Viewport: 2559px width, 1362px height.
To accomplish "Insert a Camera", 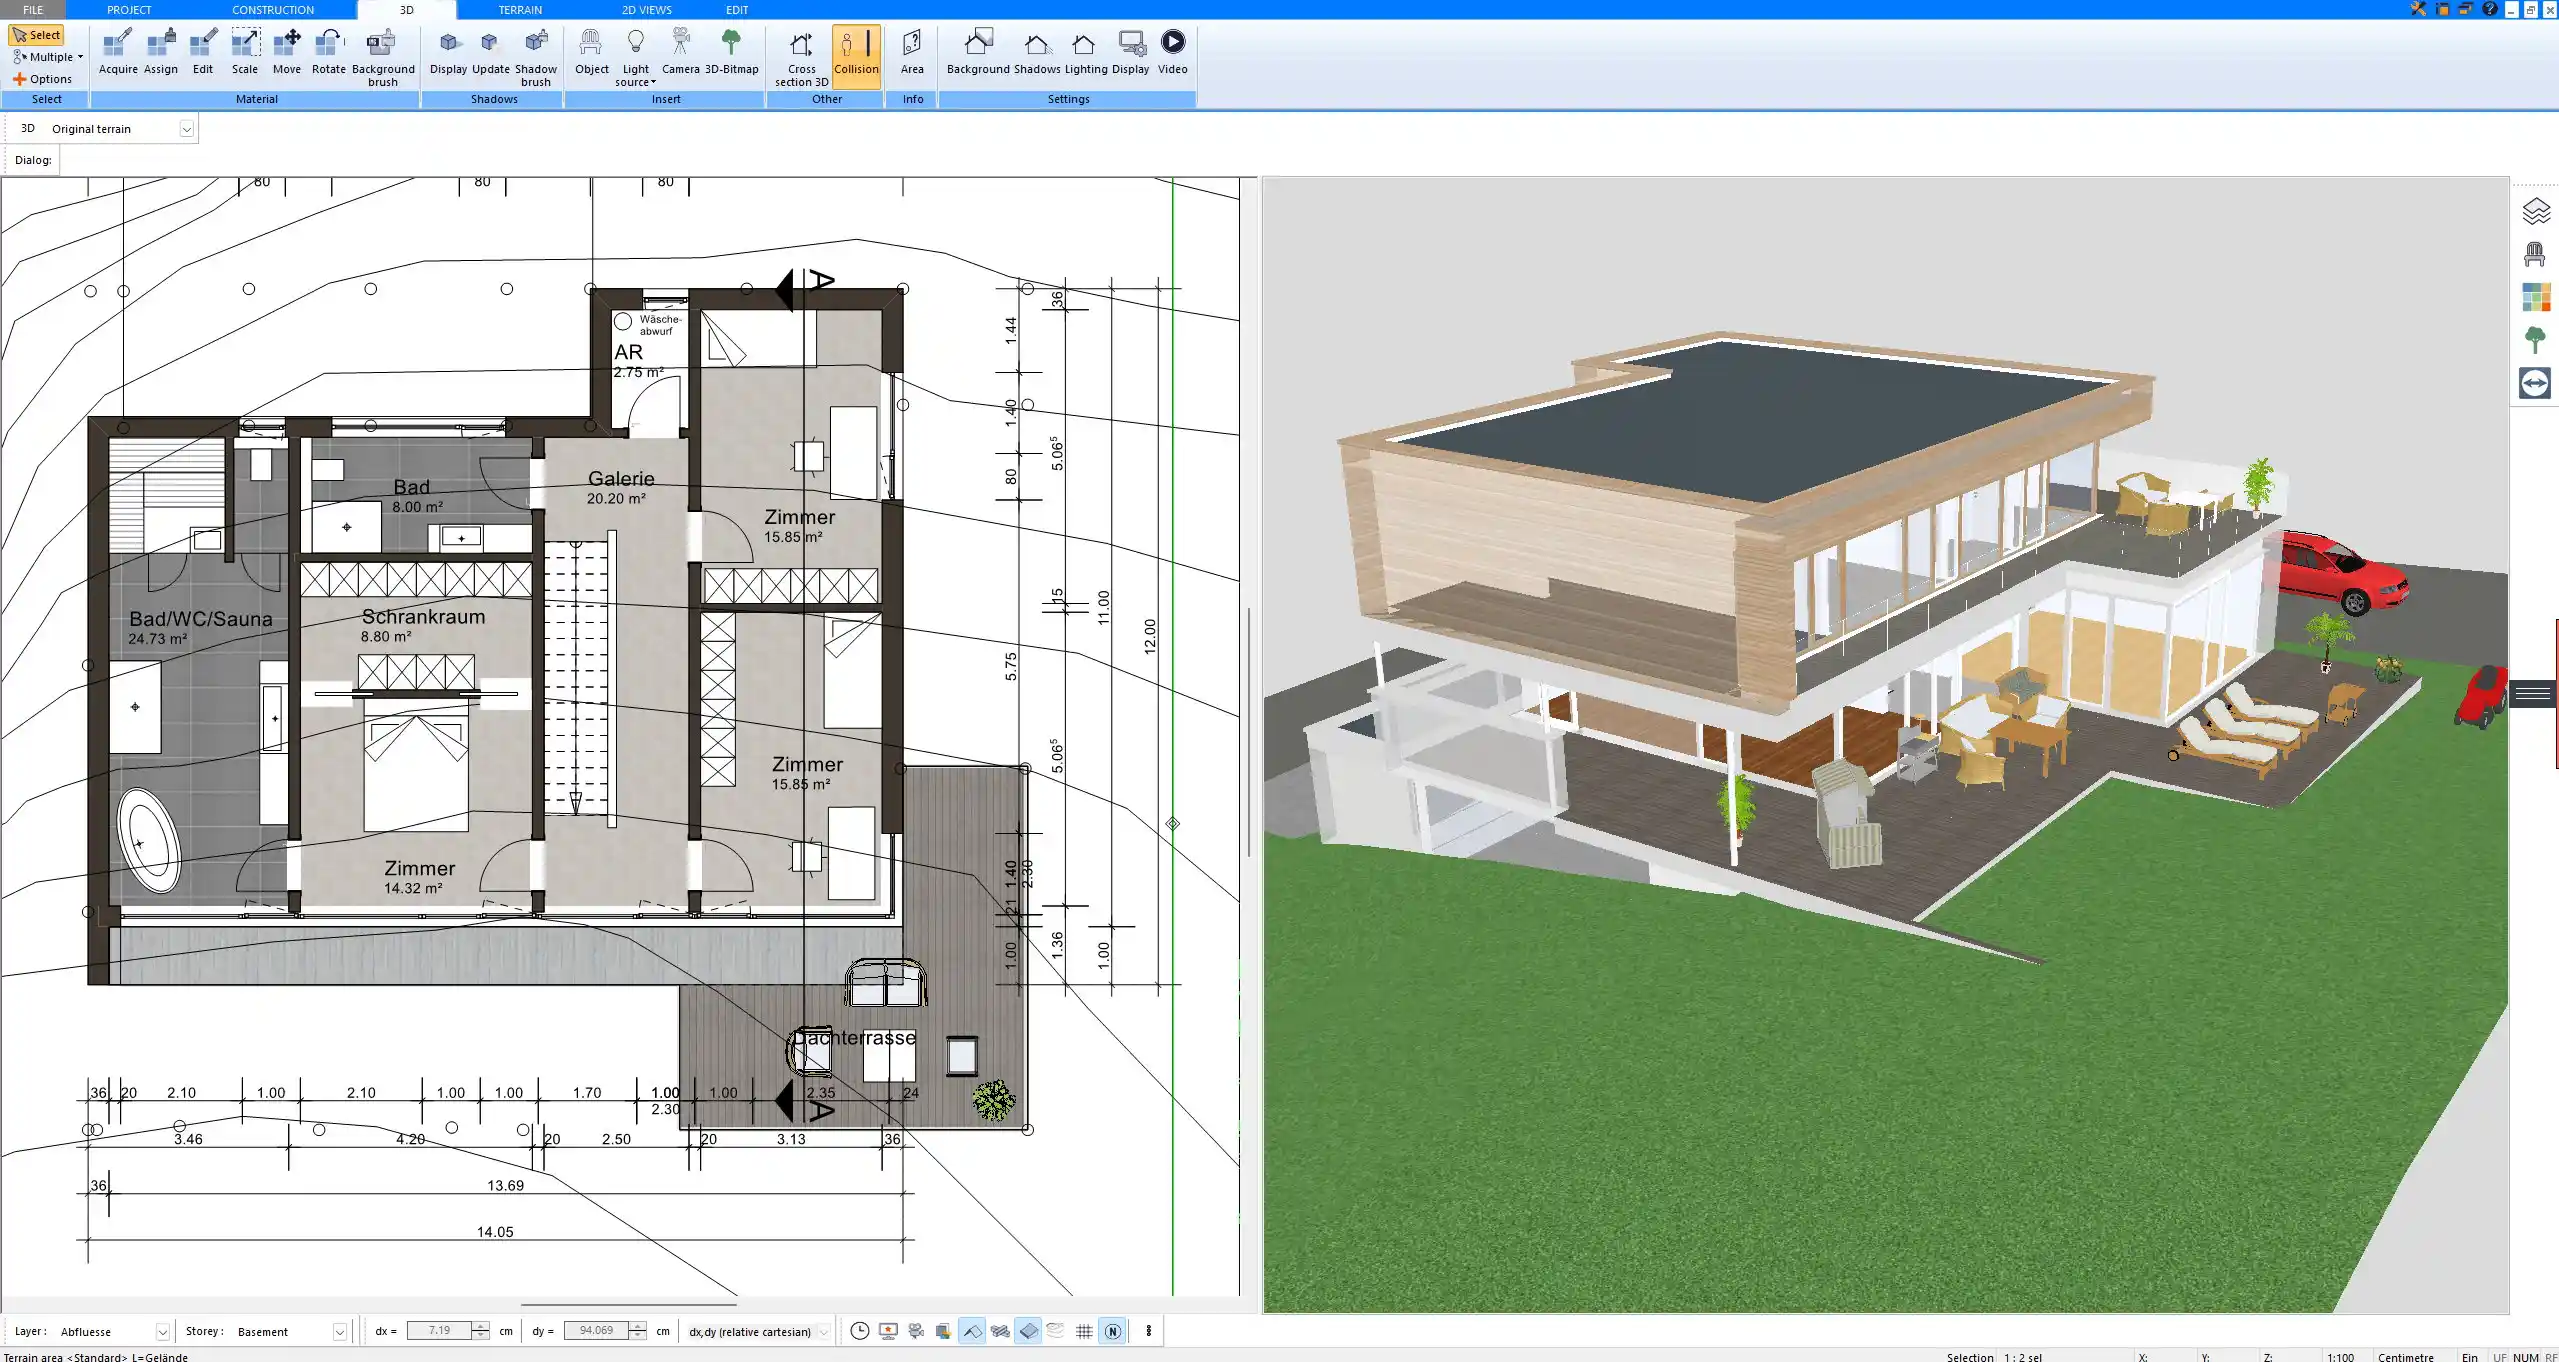I will (680, 52).
